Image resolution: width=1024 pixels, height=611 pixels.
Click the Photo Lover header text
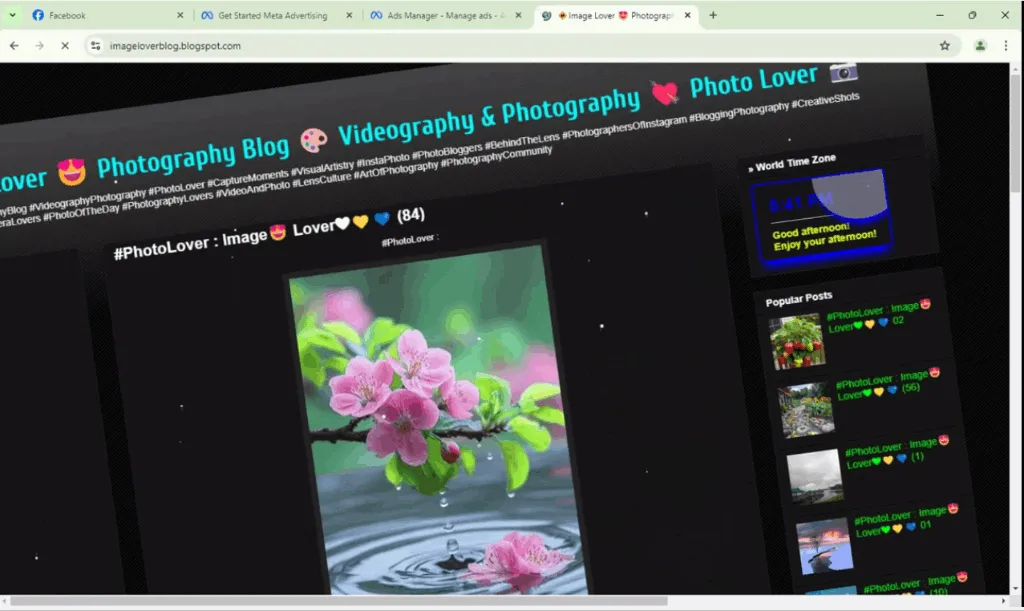(754, 80)
